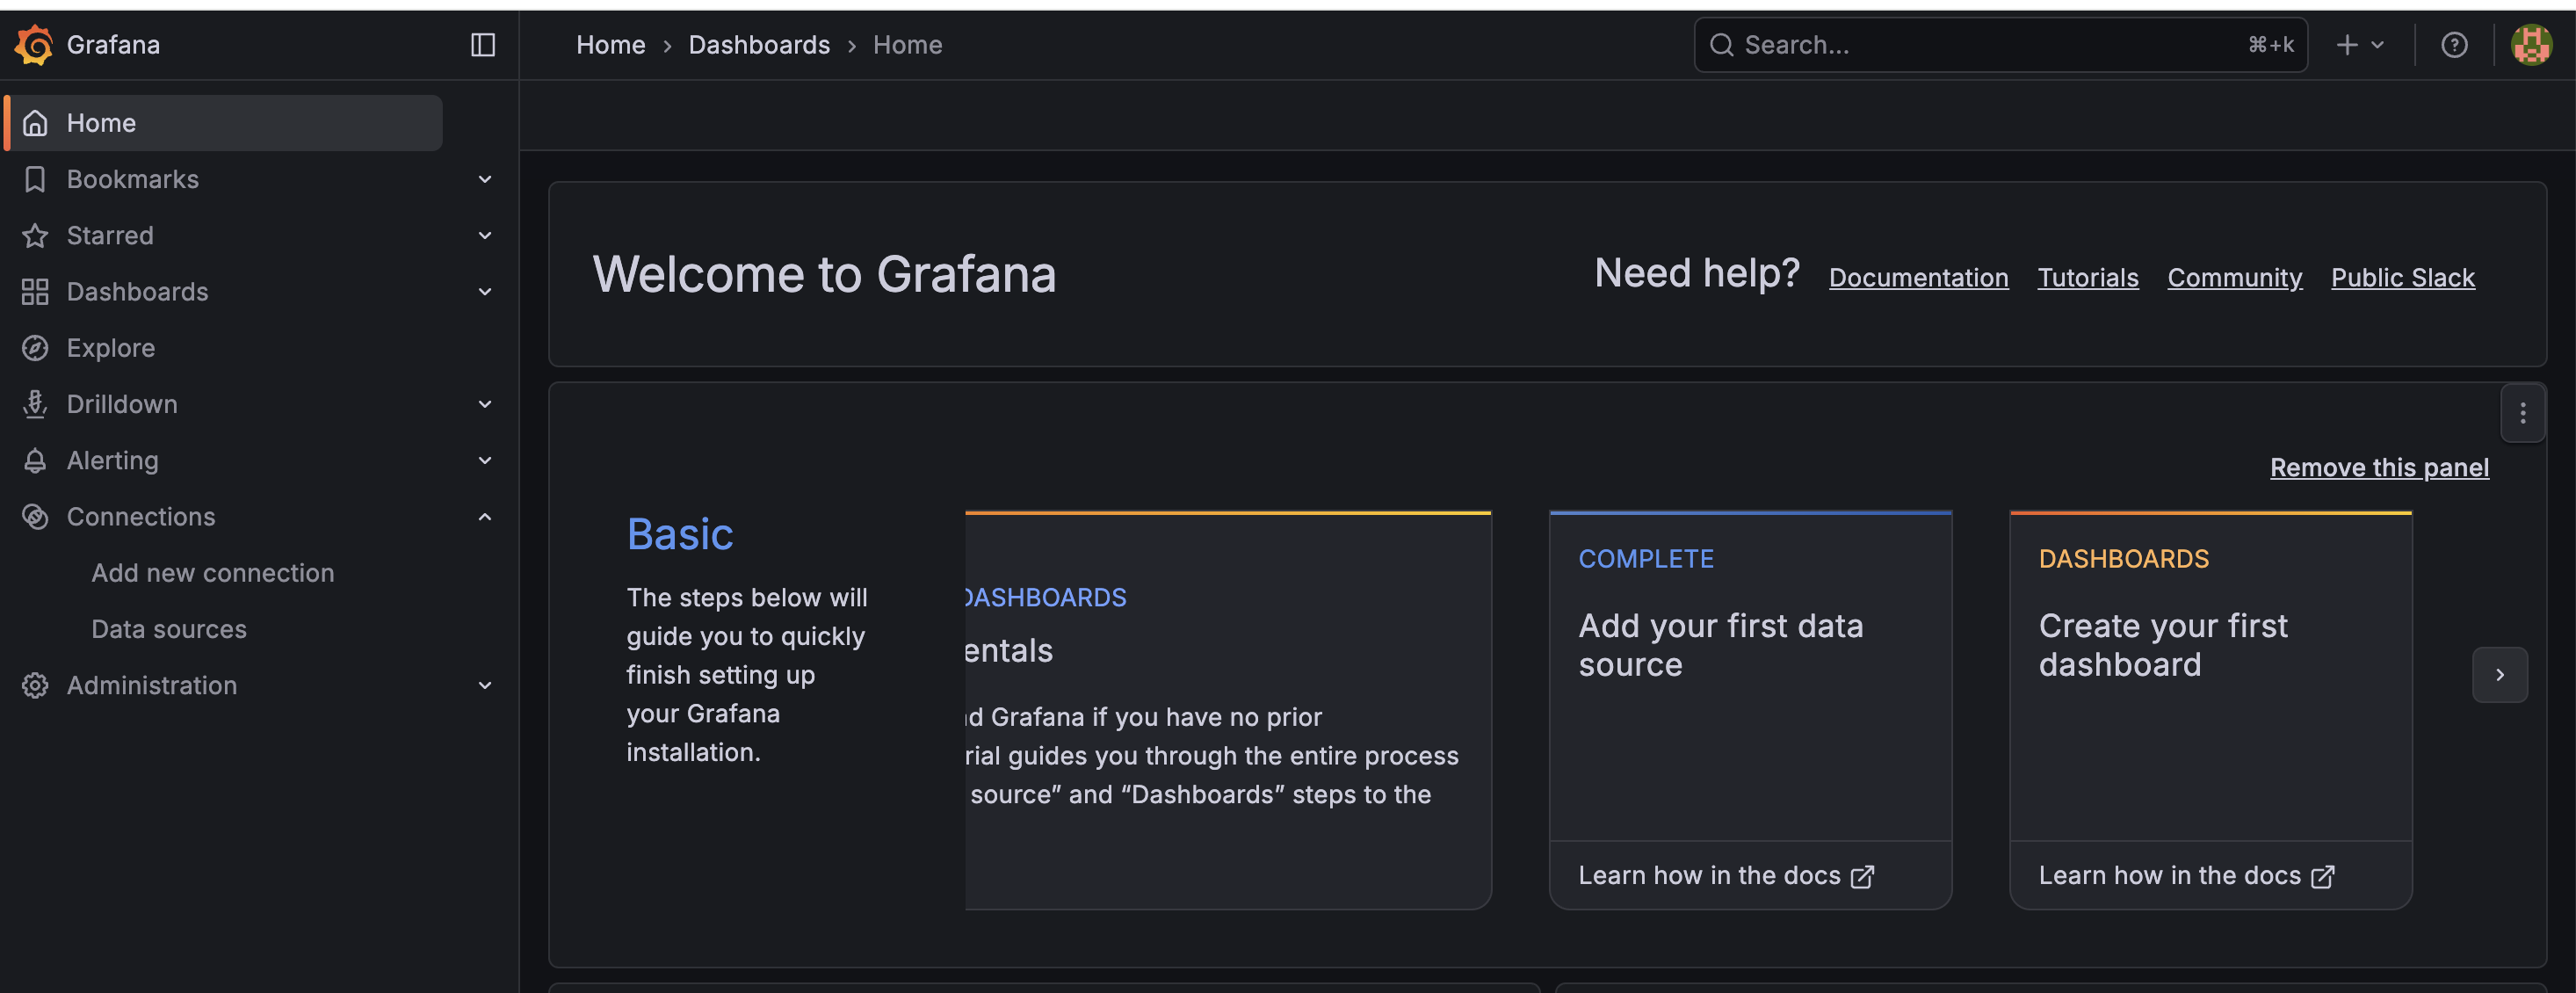Click Remove this panel link
Image resolution: width=2576 pixels, height=993 pixels.
coord(2380,467)
